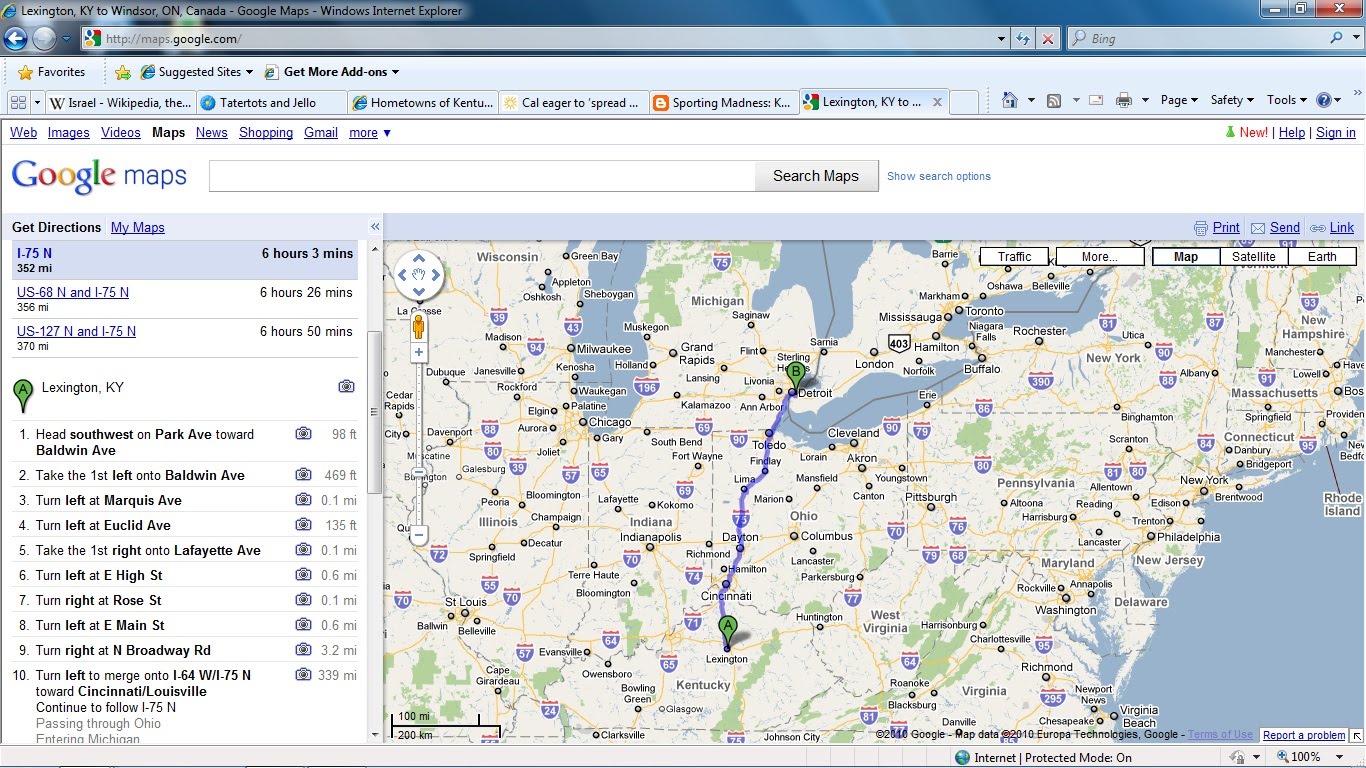
Task: Open camera icon for I-64 W merge step
Action: pyautogui.click(x=303, y=675)
